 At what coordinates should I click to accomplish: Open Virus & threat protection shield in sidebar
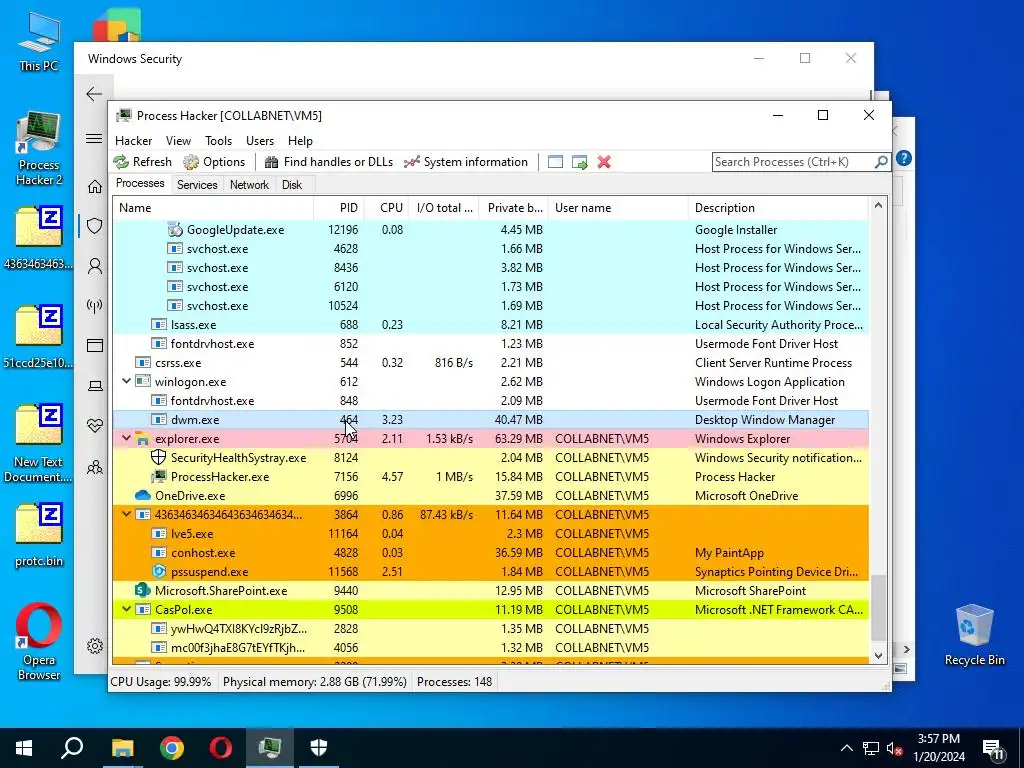pos(95,226)
